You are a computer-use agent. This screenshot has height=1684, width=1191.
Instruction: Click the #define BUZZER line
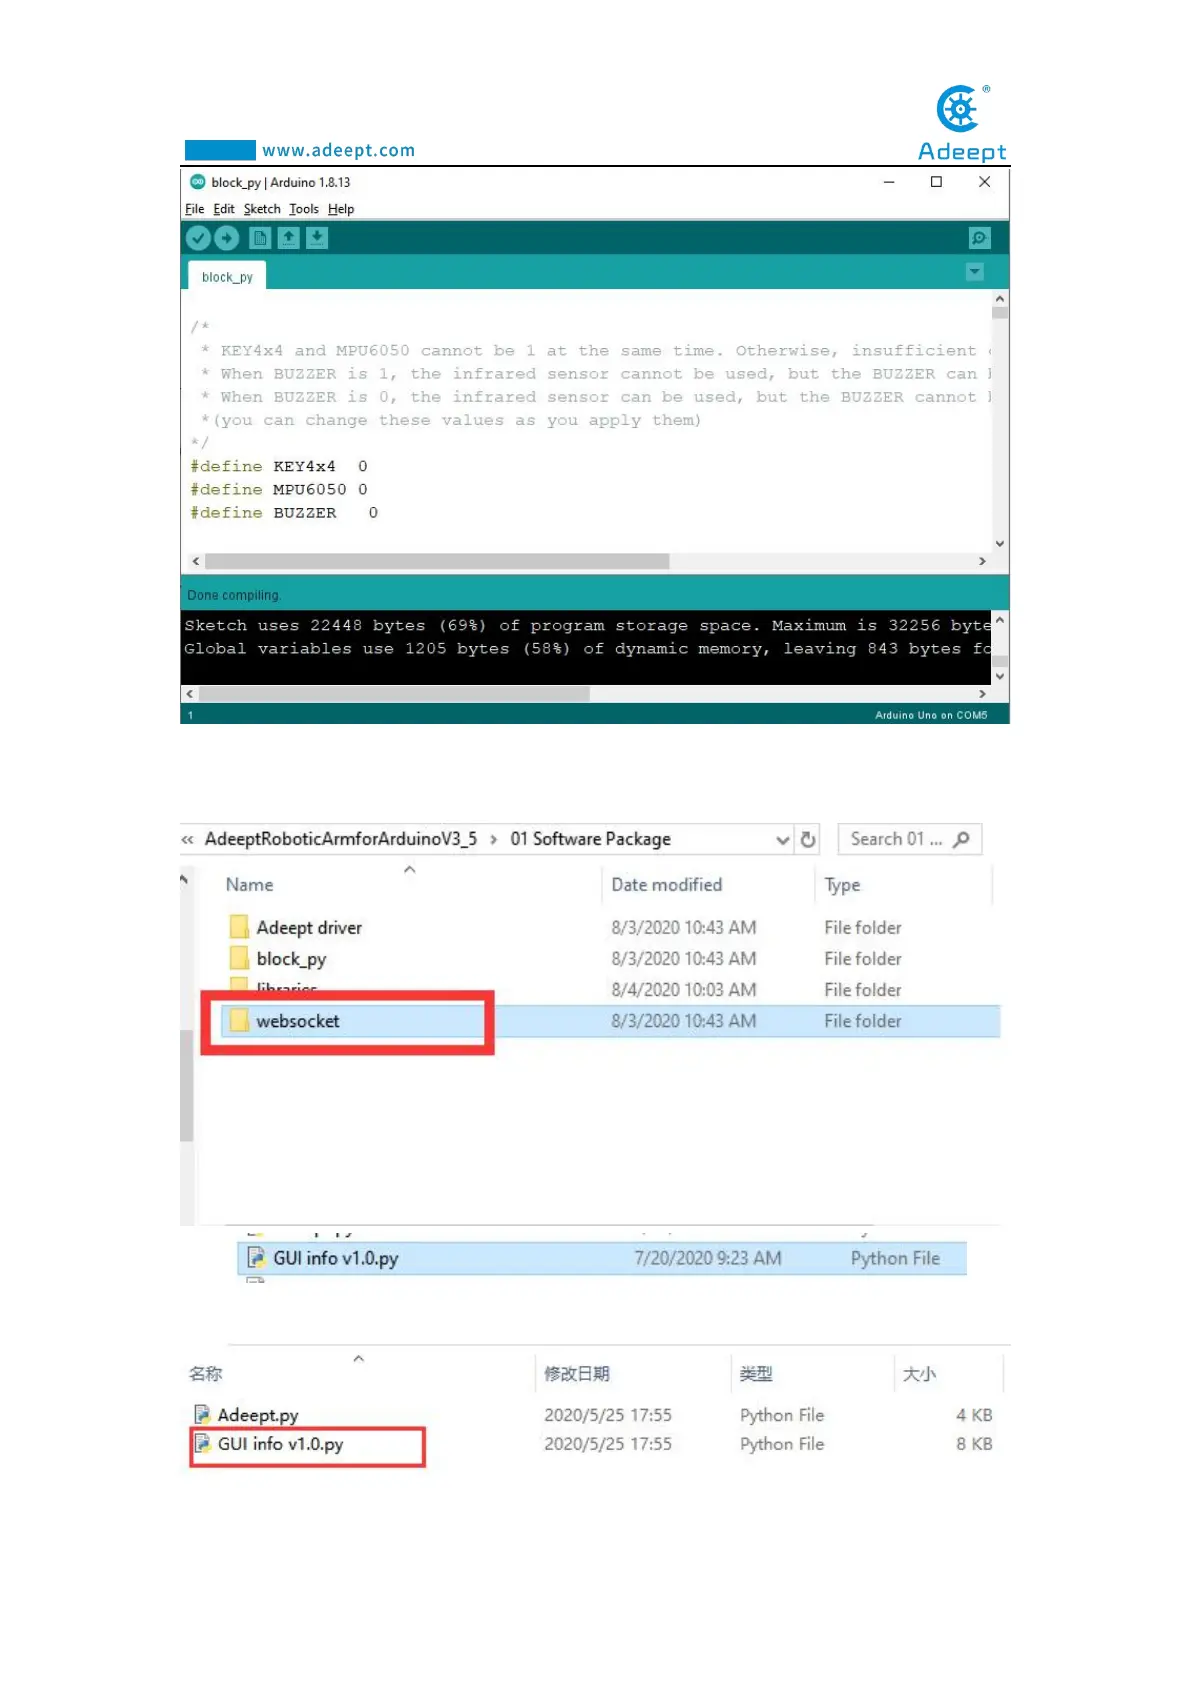coord(284,512)
